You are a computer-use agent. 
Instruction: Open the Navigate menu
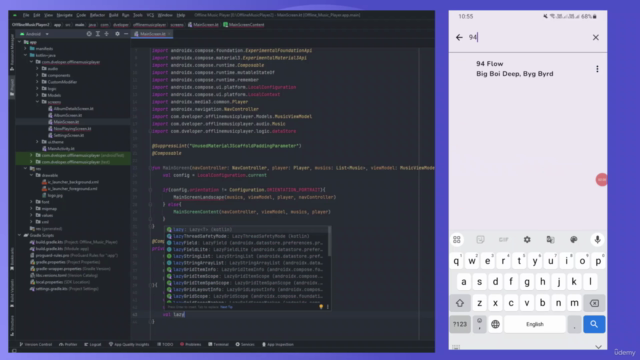point(64,15)
